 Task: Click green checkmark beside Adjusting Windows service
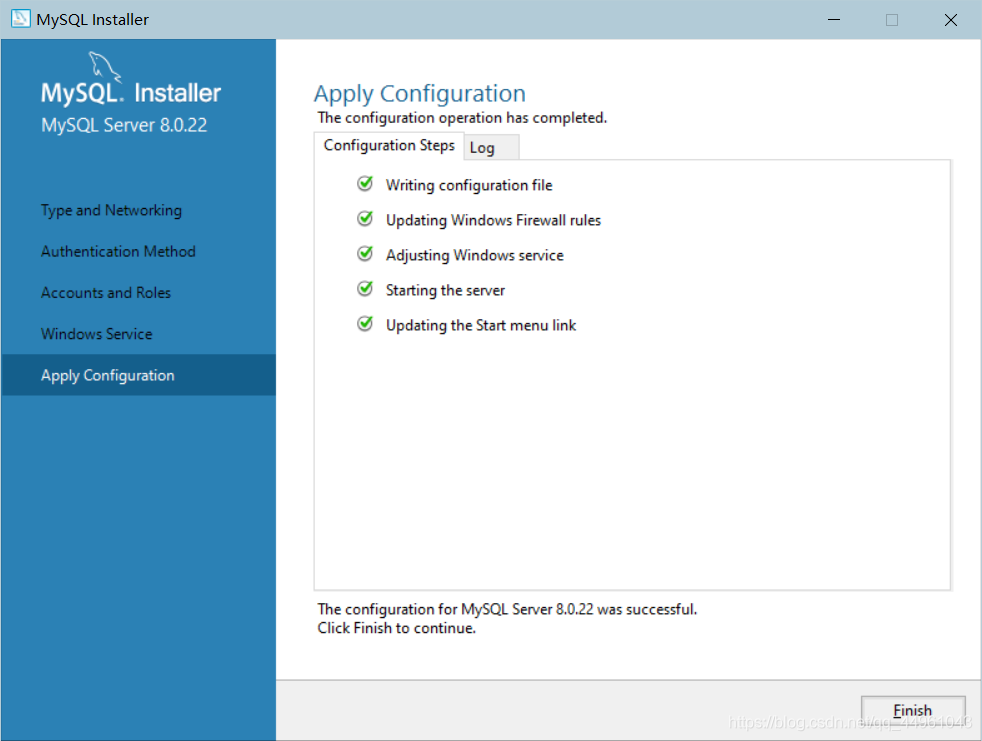click(x=365, y=254)
